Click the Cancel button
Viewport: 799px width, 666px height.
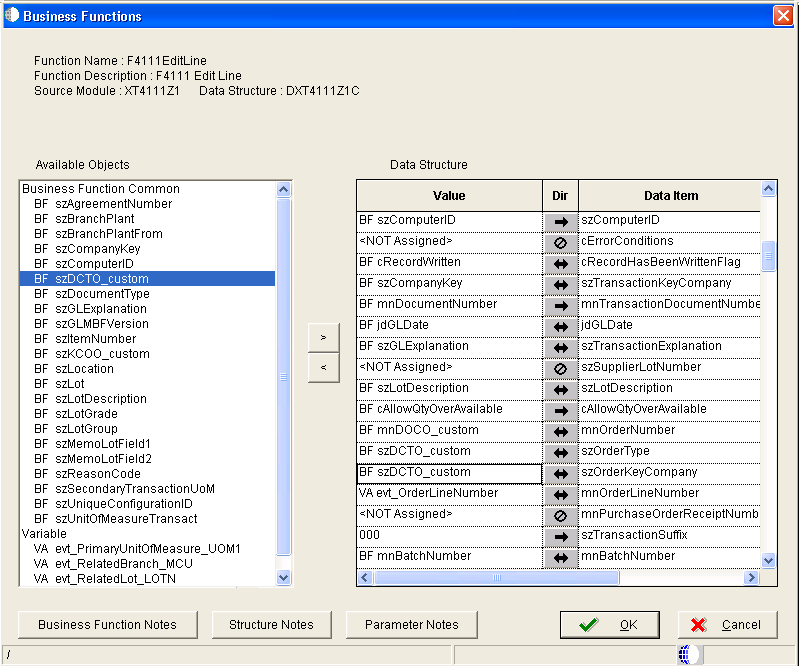click(727, 625)
